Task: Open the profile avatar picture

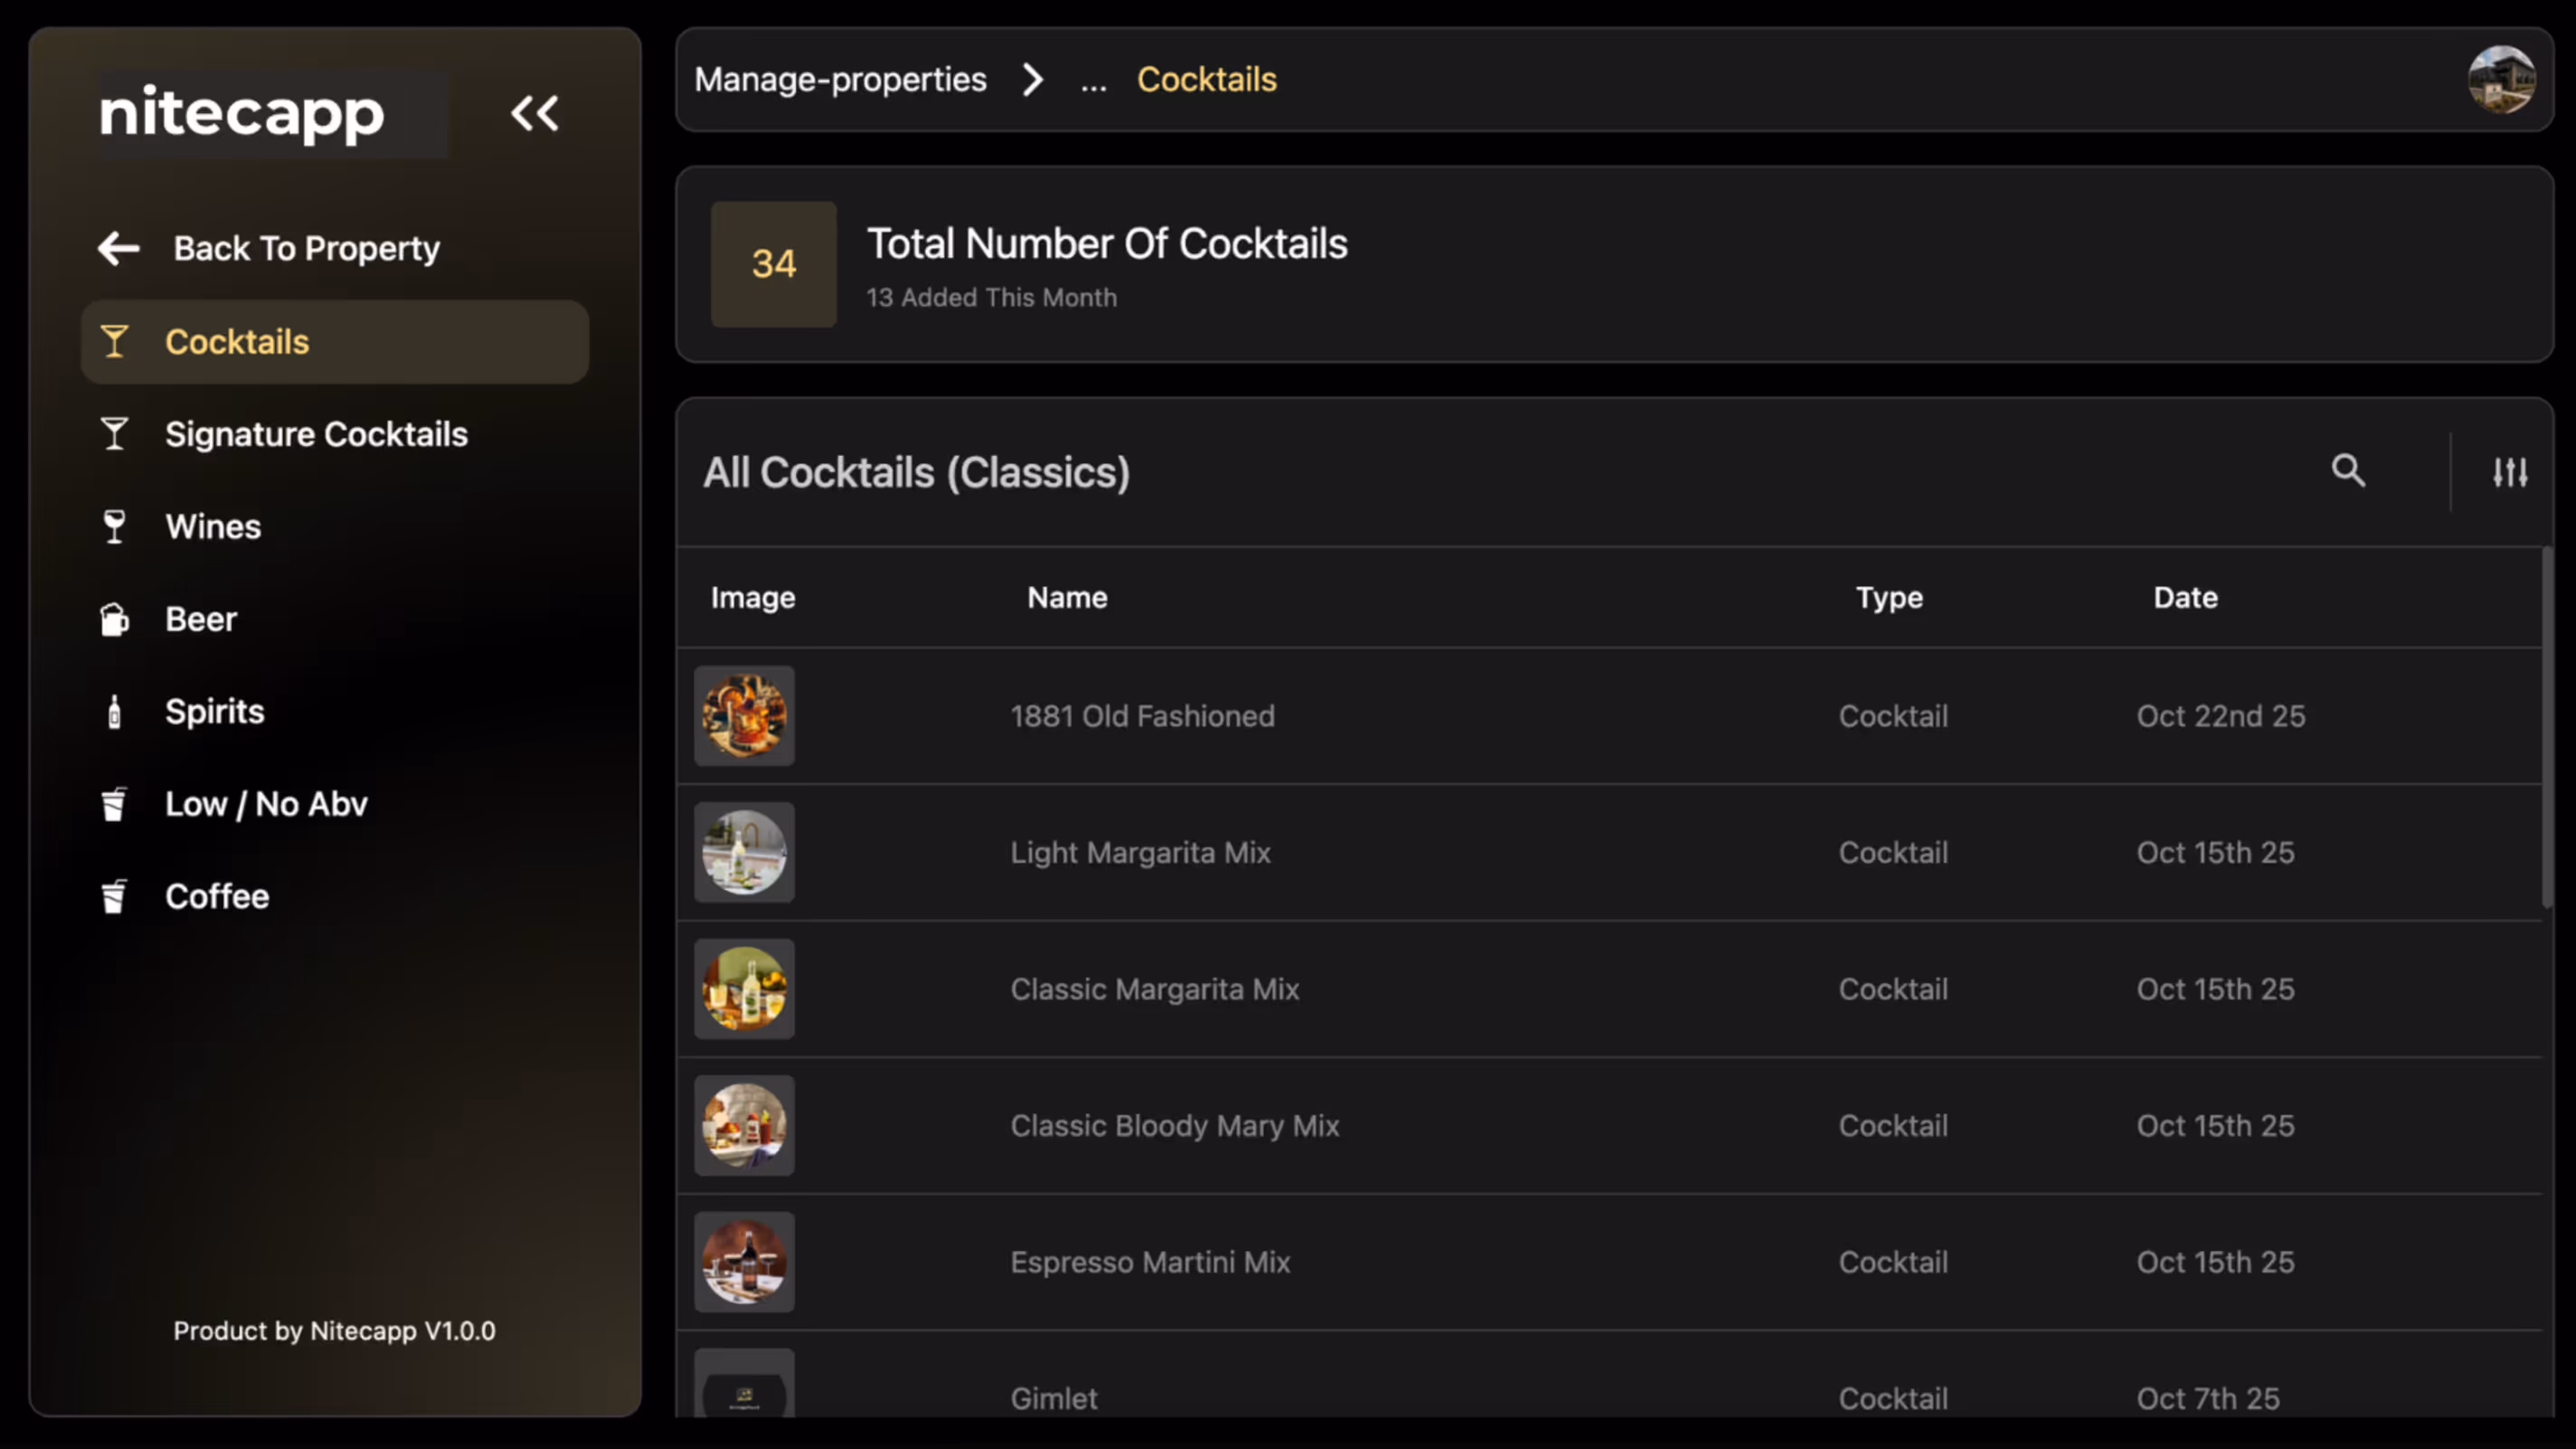Action: click(2502, 79)
